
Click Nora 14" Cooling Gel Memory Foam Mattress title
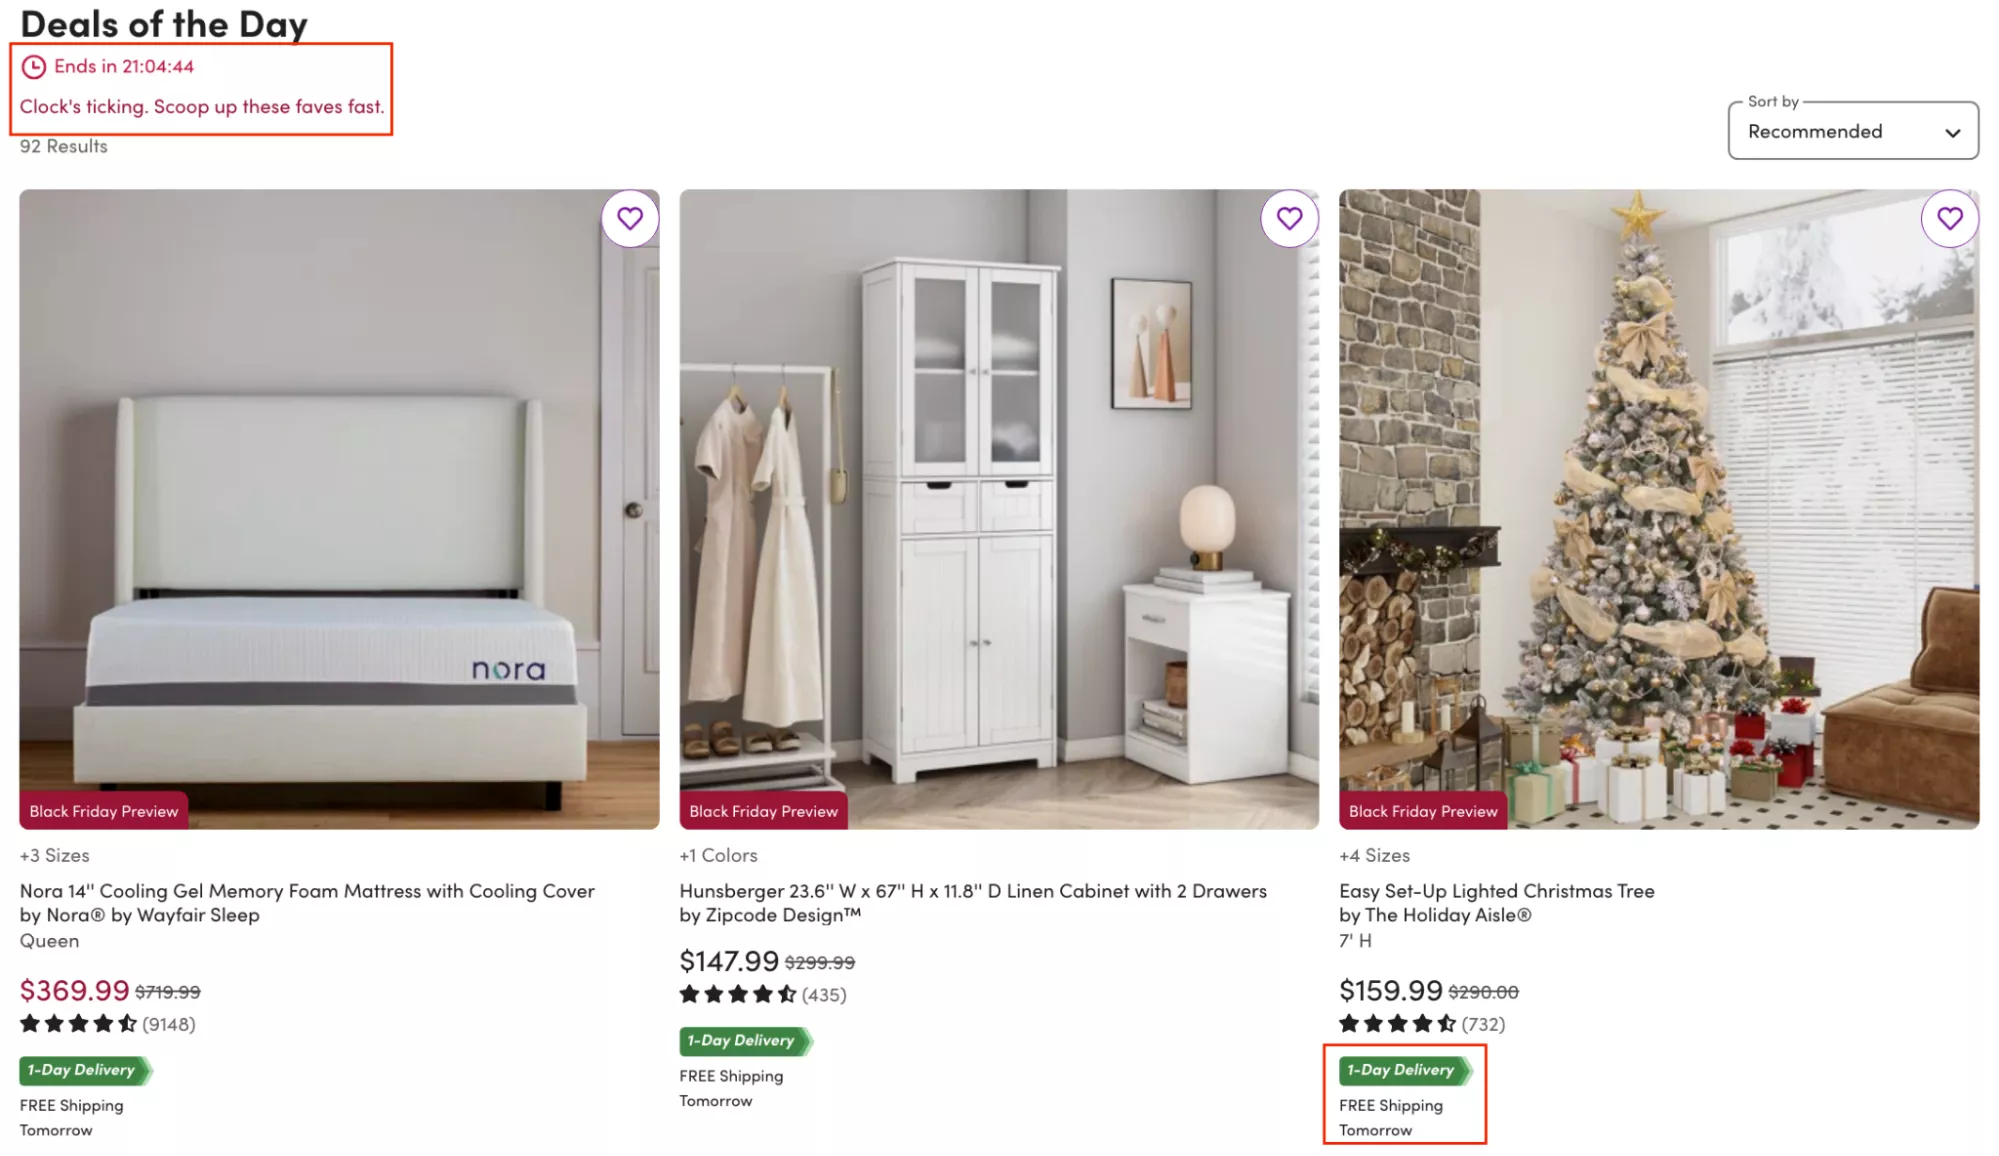307,891
